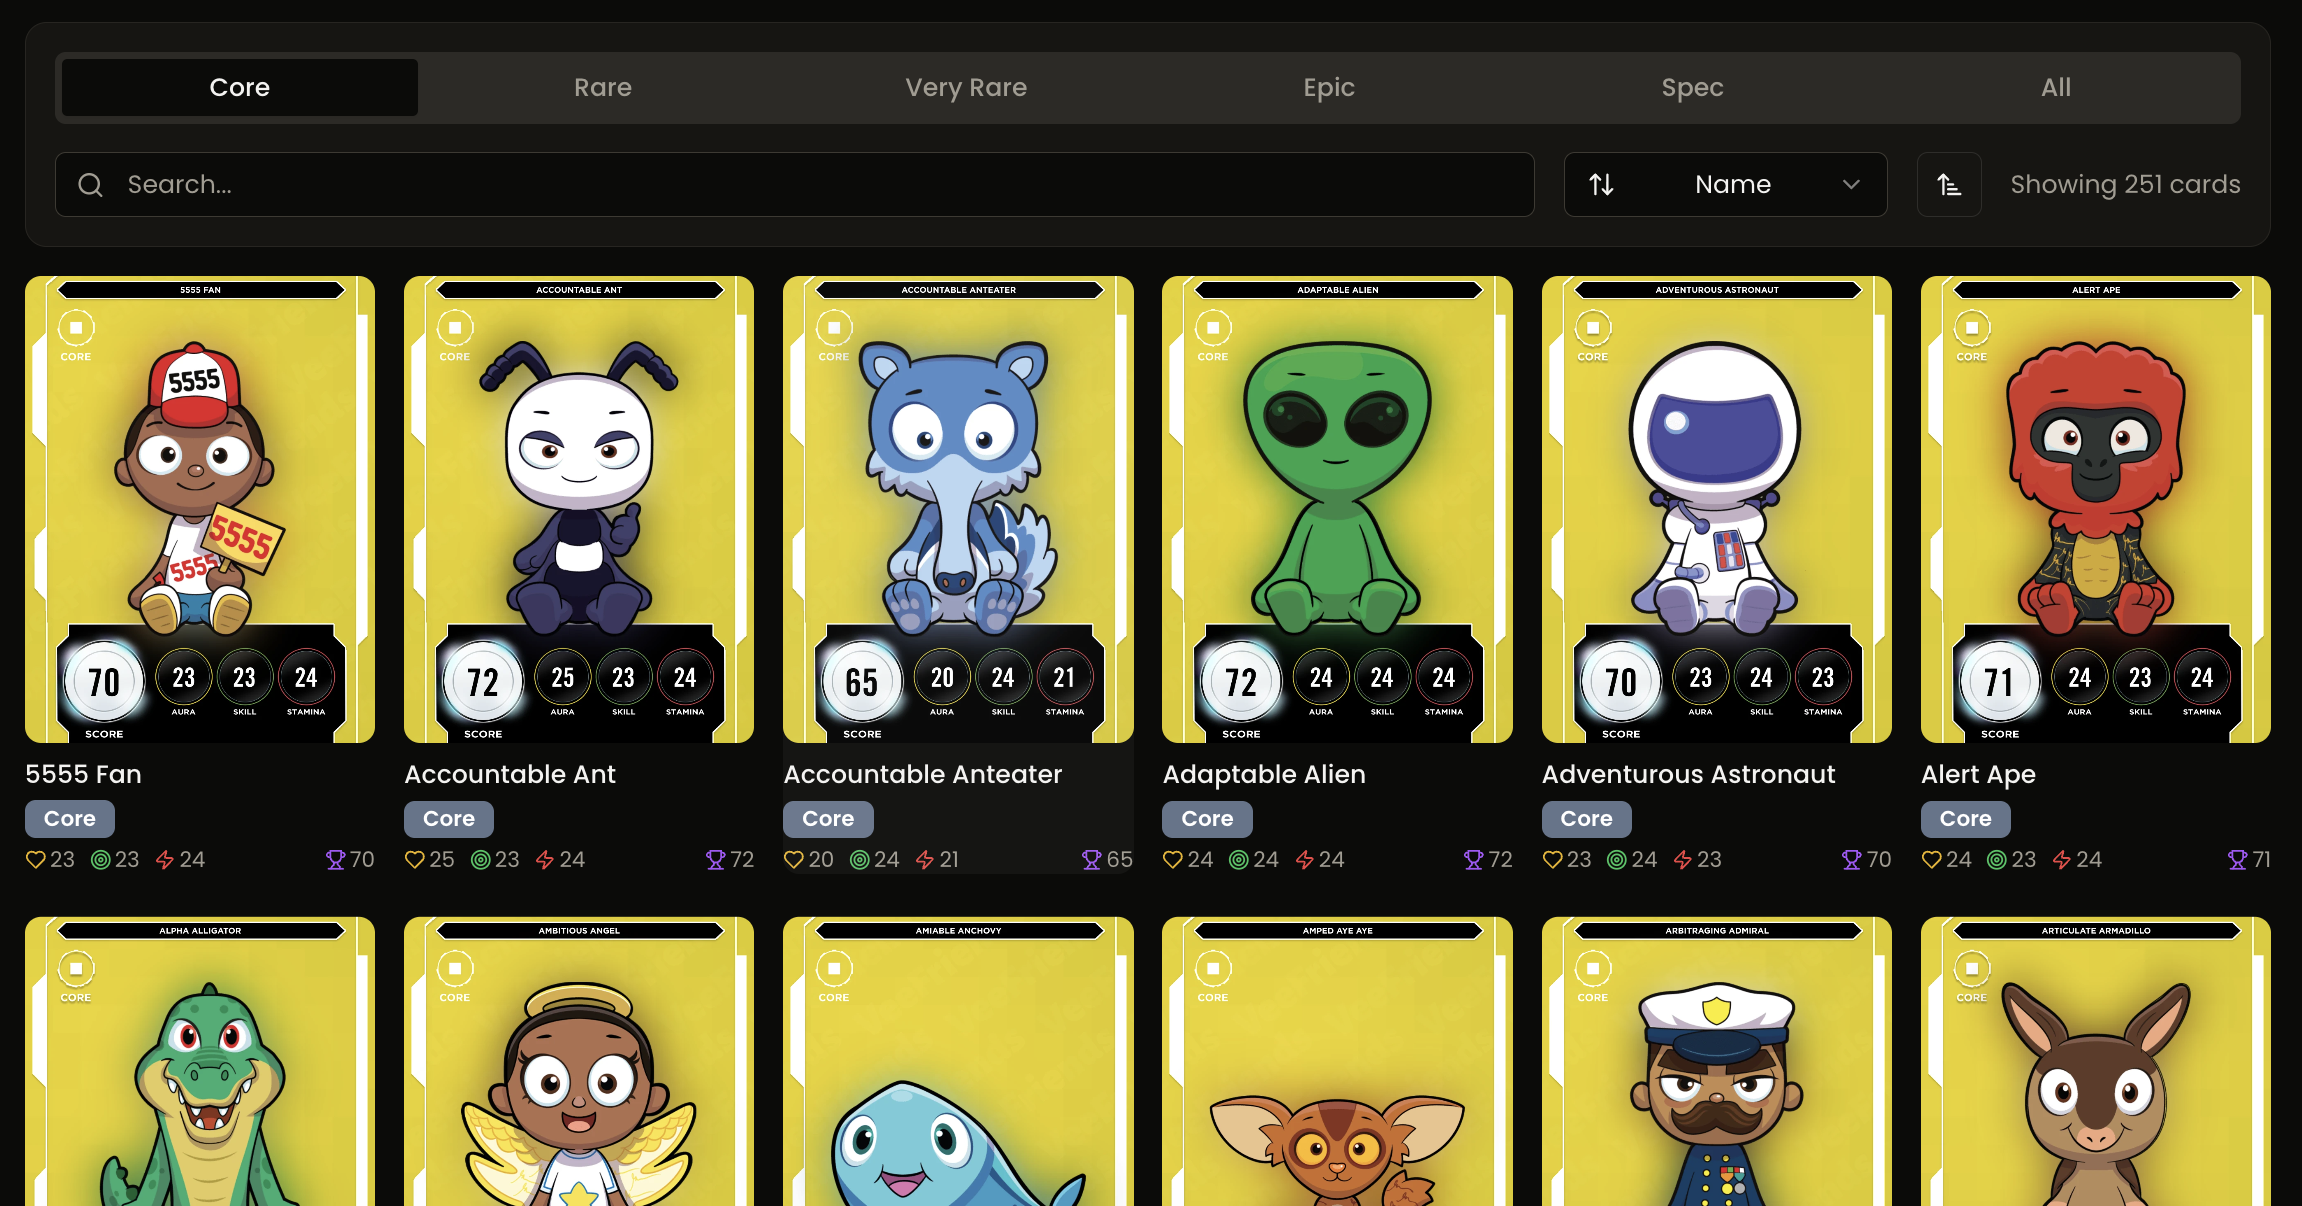The height and width of the screenshot is (1206, 2302).
Task: Click lightning stamina icon for Accountable Ant
Action: (x=545, y=860)
